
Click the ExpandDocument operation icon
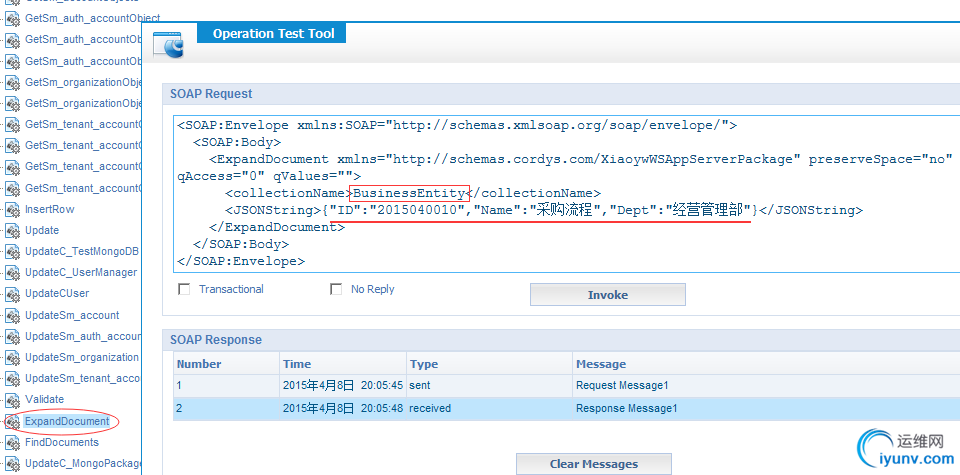coord(13,422)
